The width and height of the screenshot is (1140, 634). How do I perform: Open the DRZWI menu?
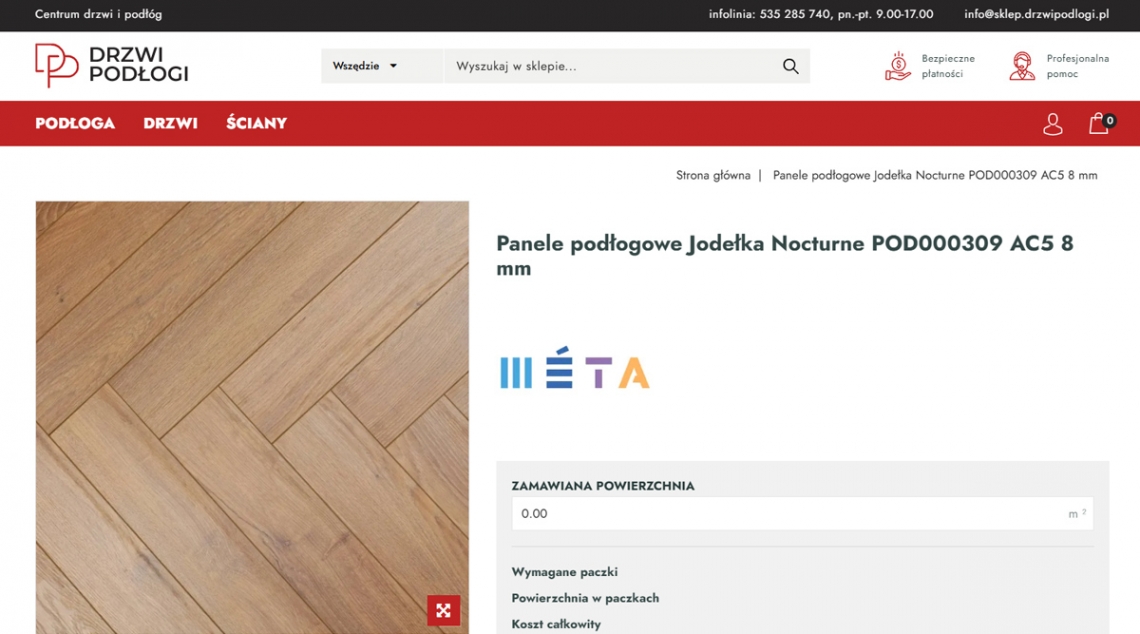pos(170,123)
